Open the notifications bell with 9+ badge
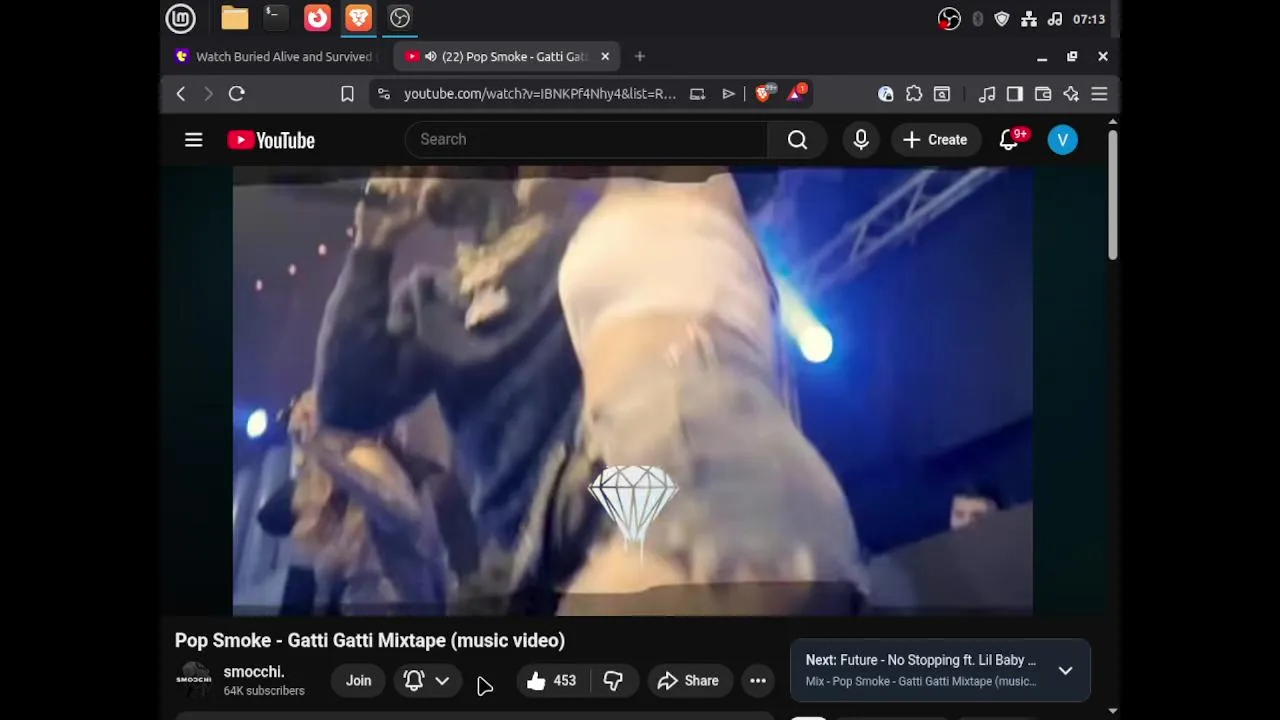Viewport: 1280px width, 720px height. 1010,140
